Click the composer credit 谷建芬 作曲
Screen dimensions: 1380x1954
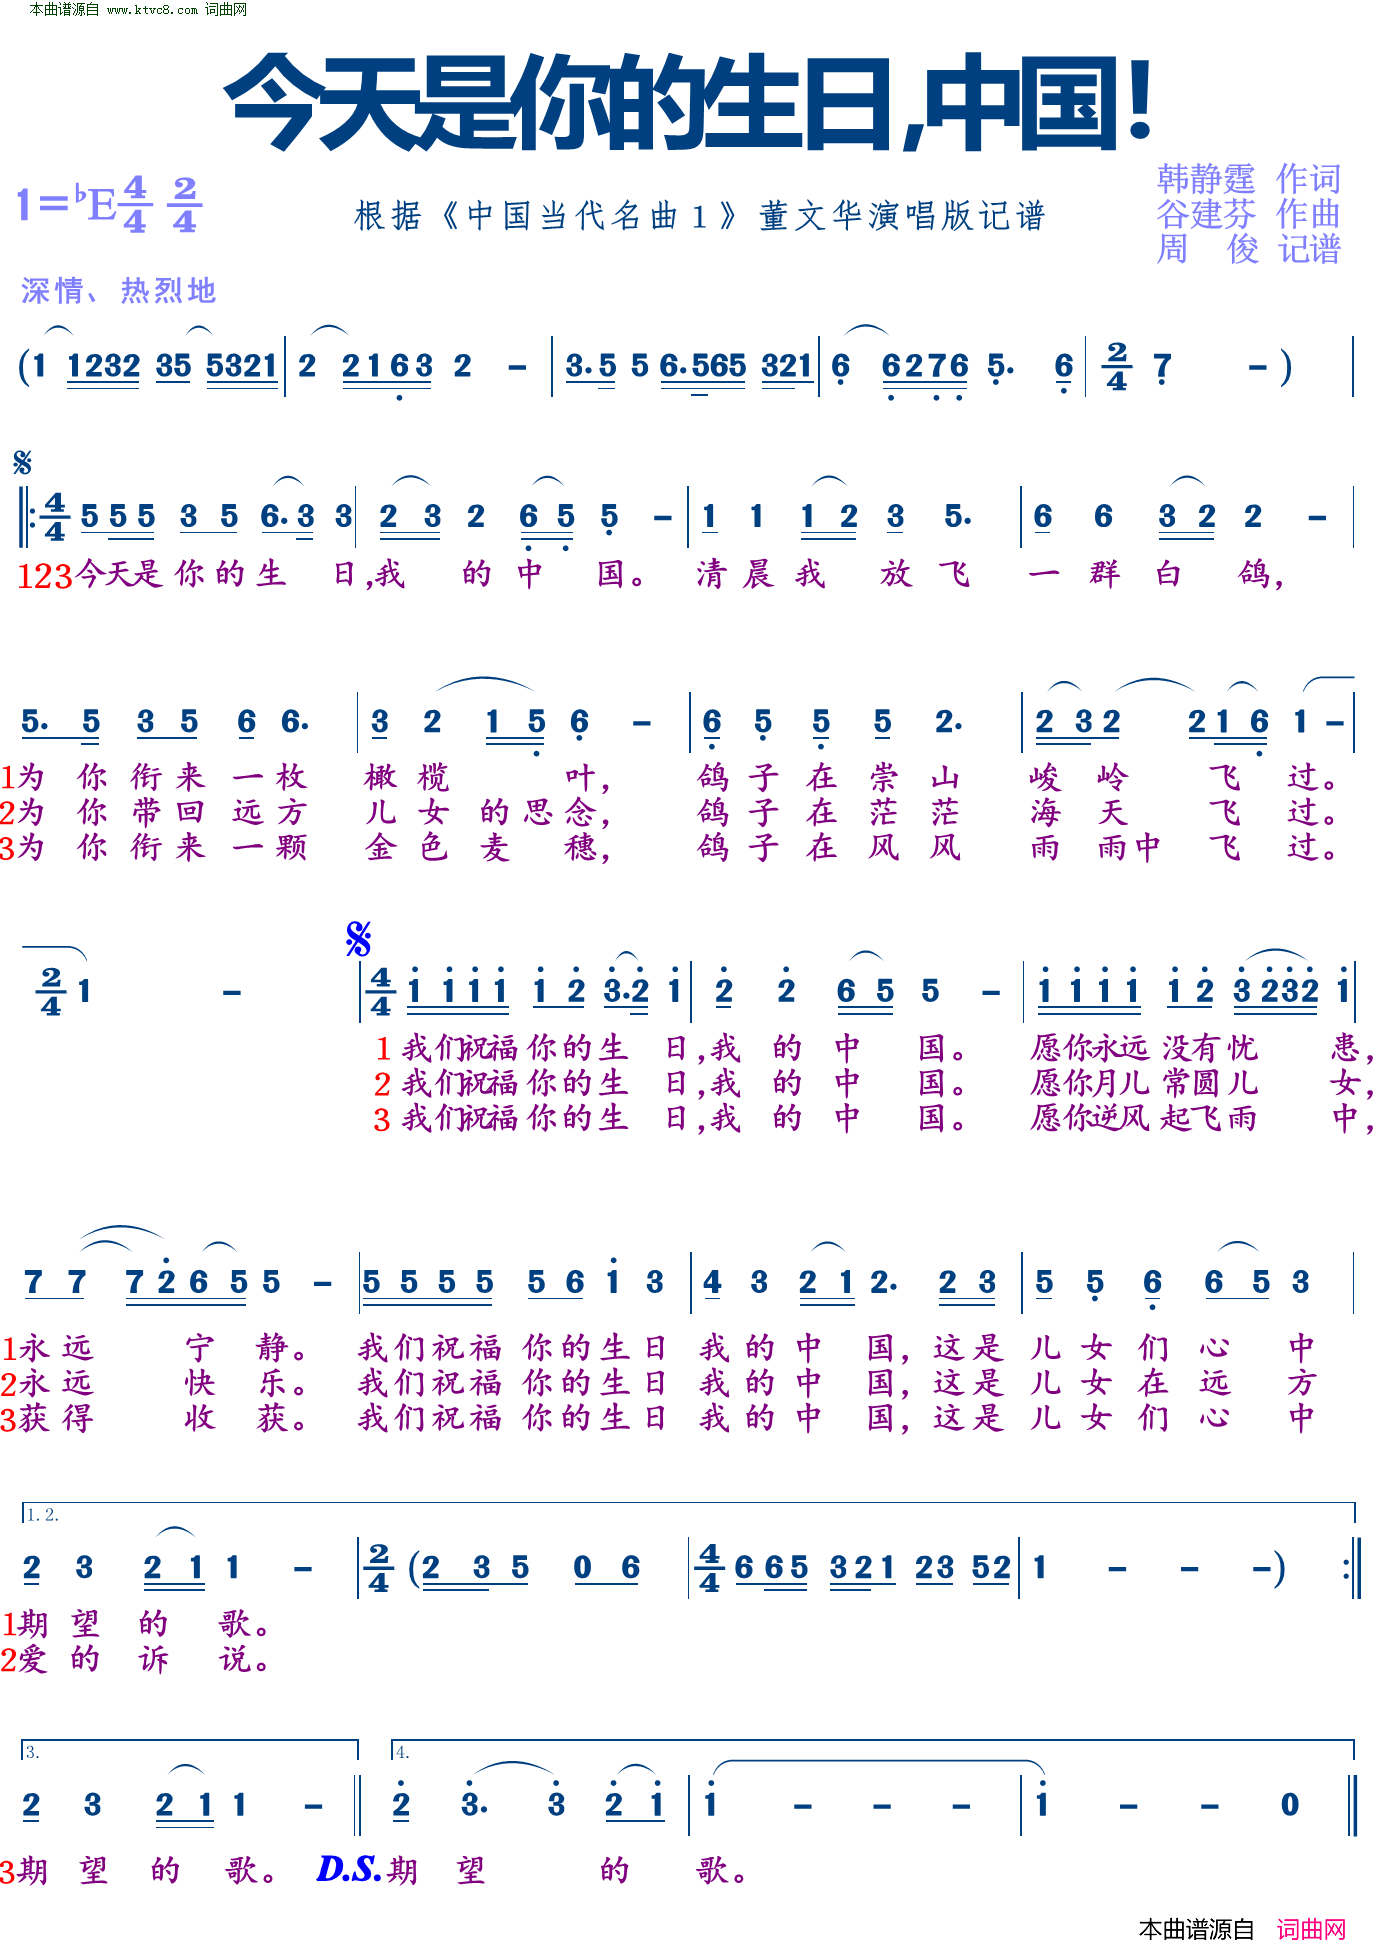point(1248,214)
